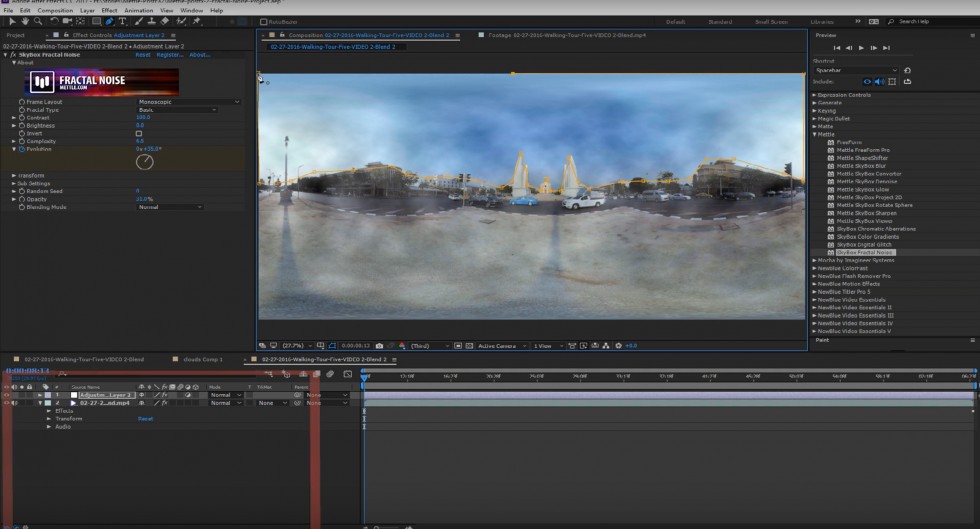
Task: Open the Animation menu
Action: (x=138, y=10)
